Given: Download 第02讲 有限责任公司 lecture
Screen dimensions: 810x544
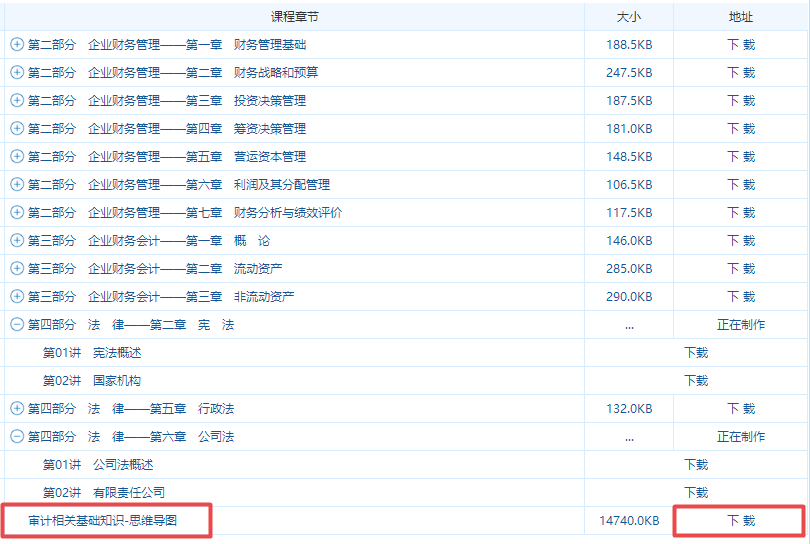Looking at the screenshot, I should point(696,492).
